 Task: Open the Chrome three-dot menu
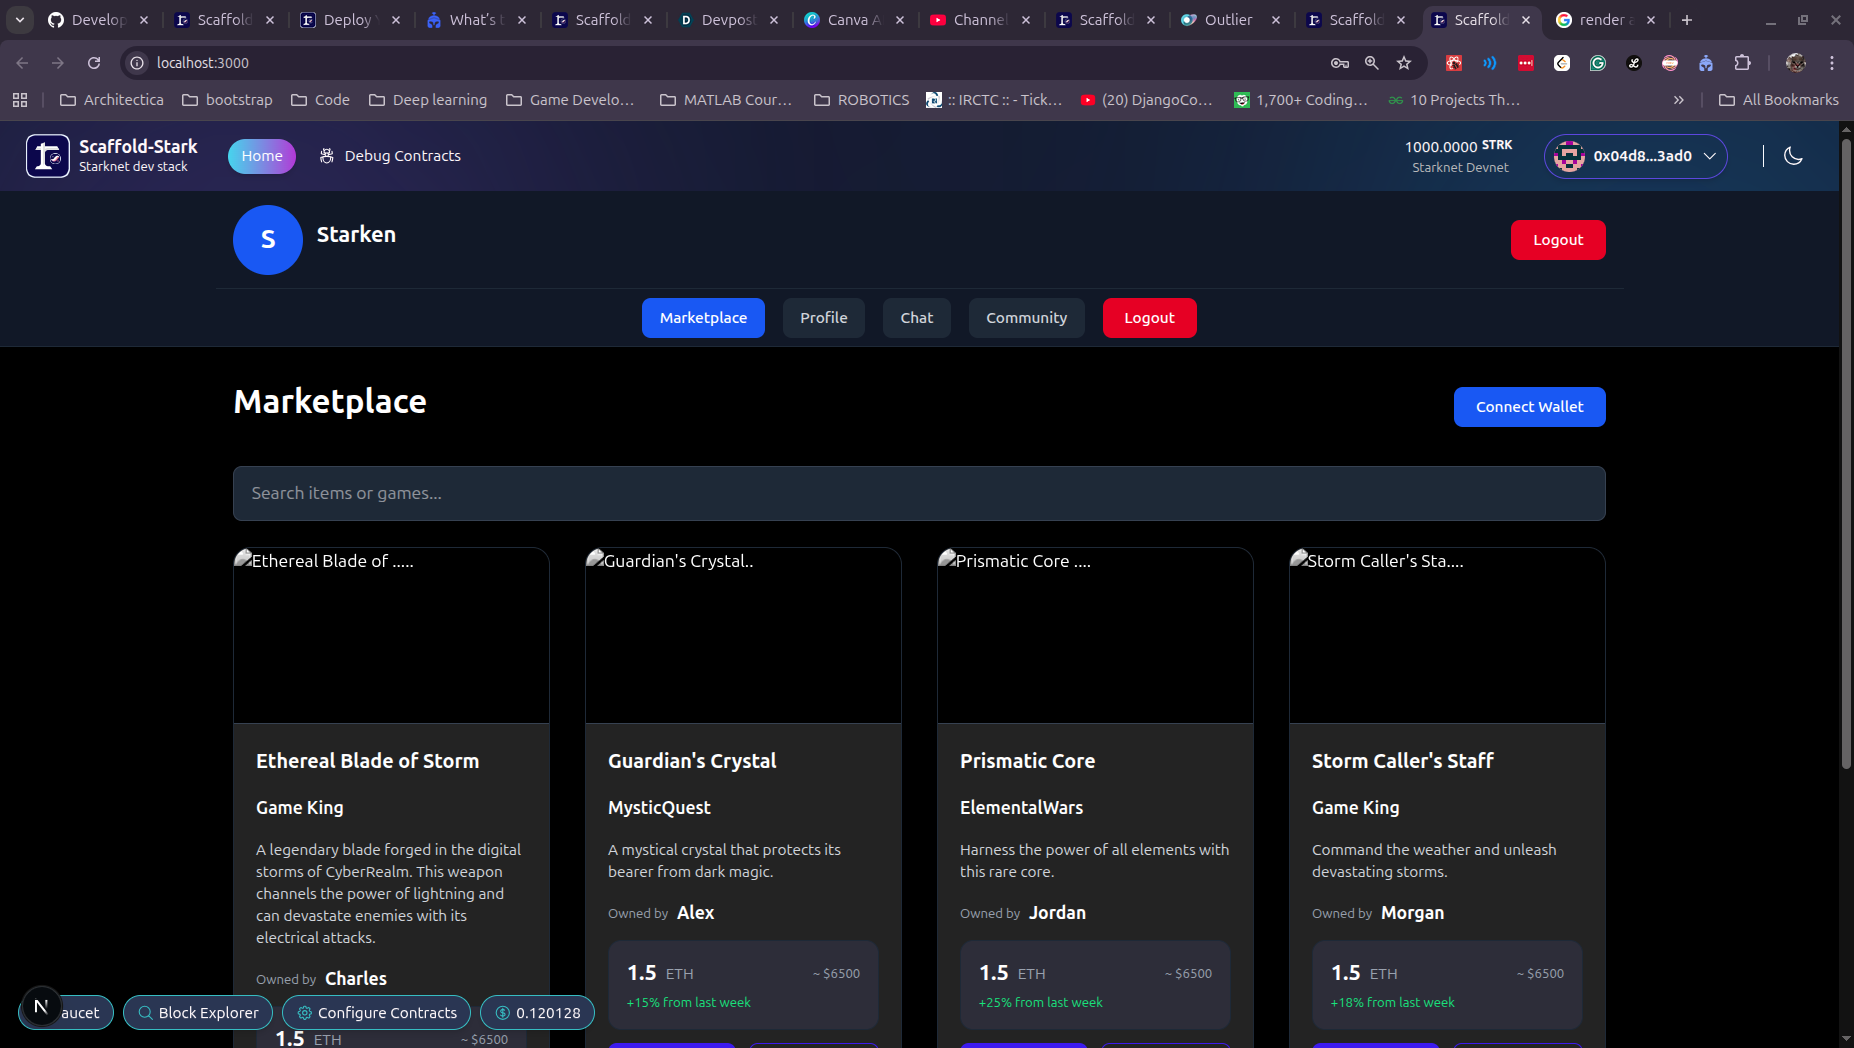[1832, 63]
